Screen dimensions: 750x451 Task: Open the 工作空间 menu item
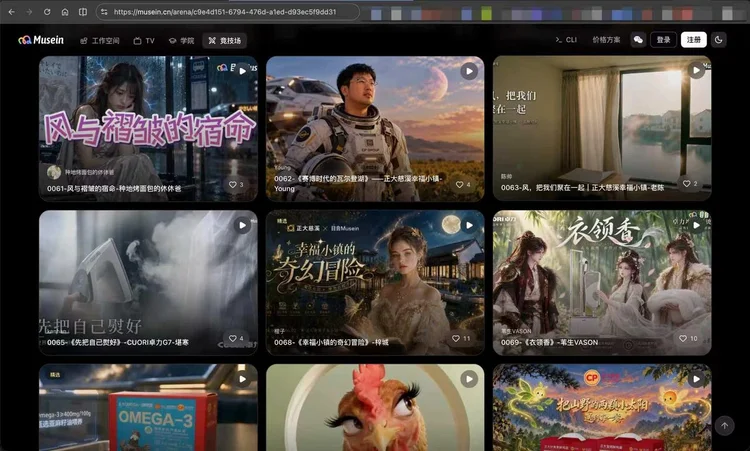[100, 41]
